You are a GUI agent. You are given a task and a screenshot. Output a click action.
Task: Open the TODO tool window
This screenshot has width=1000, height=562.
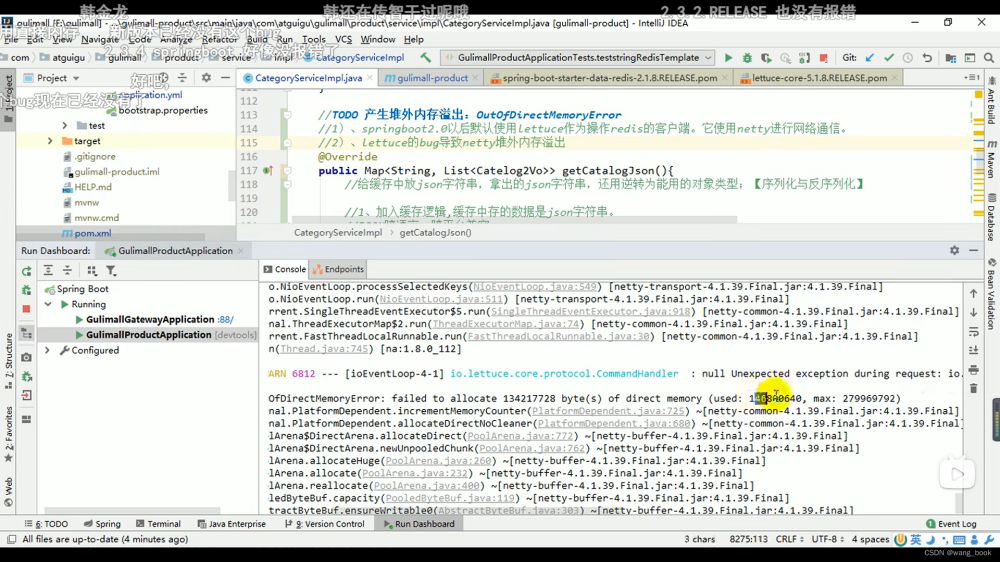tap(47, 524)
